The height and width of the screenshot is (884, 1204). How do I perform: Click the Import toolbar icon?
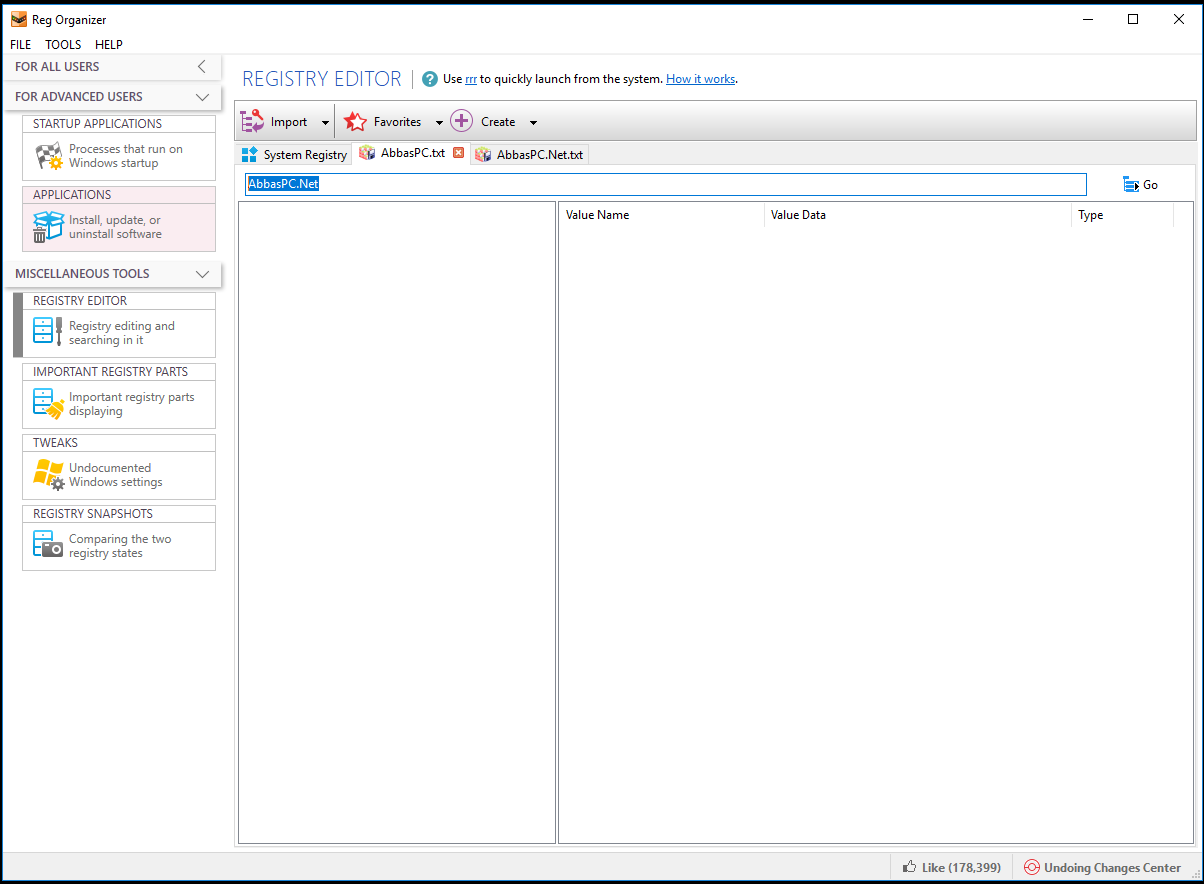pyautogui.click(x=252, y=121)
